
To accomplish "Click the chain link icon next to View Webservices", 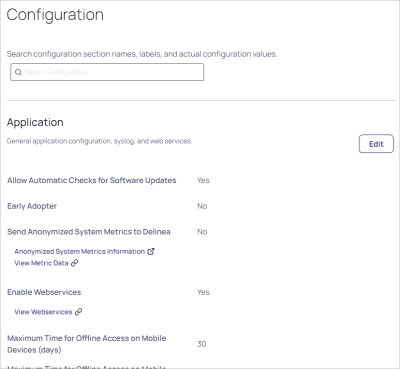I will click(78, 312).
